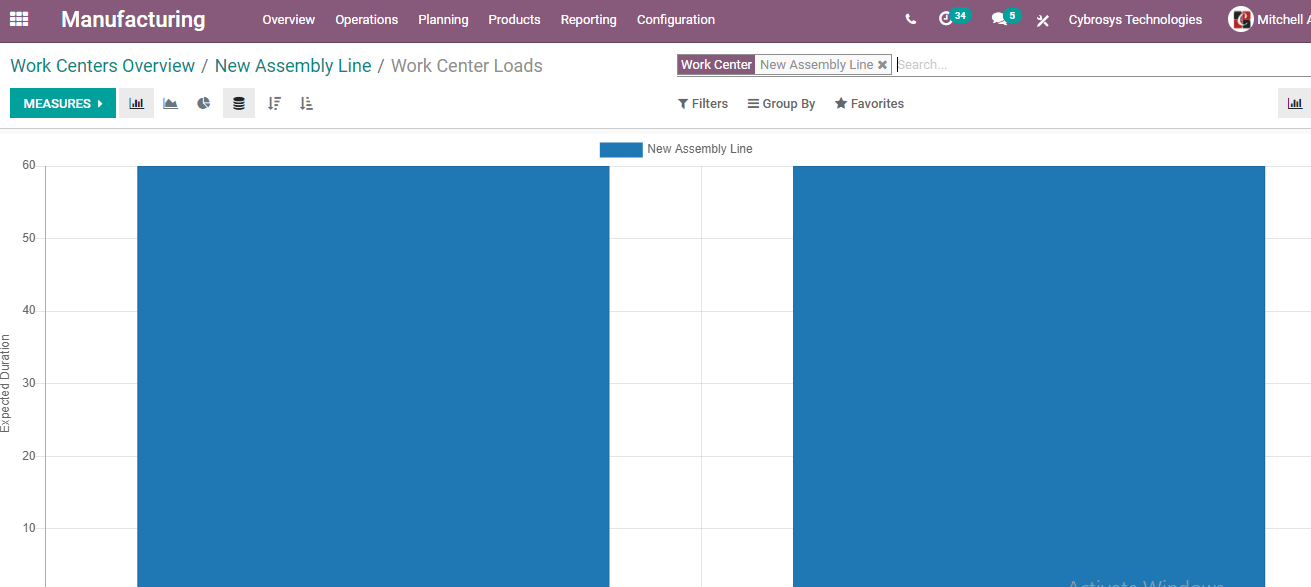Open the Operations menu

[367, 20]
